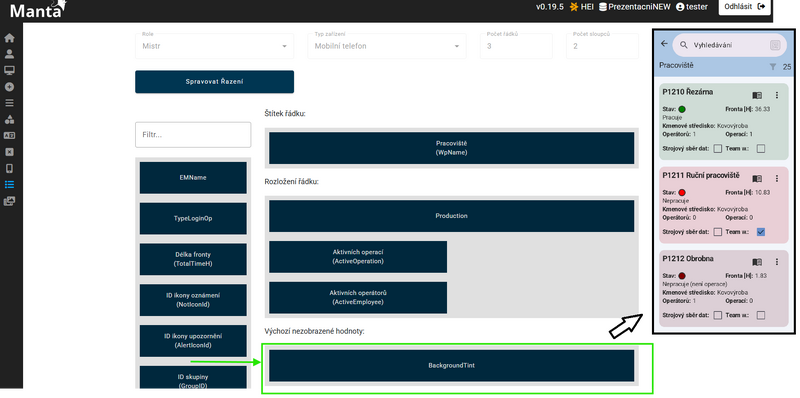Open the hamburger lines item in sidebar
Image resolution: width=800 pixels, height=398 pixels.
(x=9, y=103)
